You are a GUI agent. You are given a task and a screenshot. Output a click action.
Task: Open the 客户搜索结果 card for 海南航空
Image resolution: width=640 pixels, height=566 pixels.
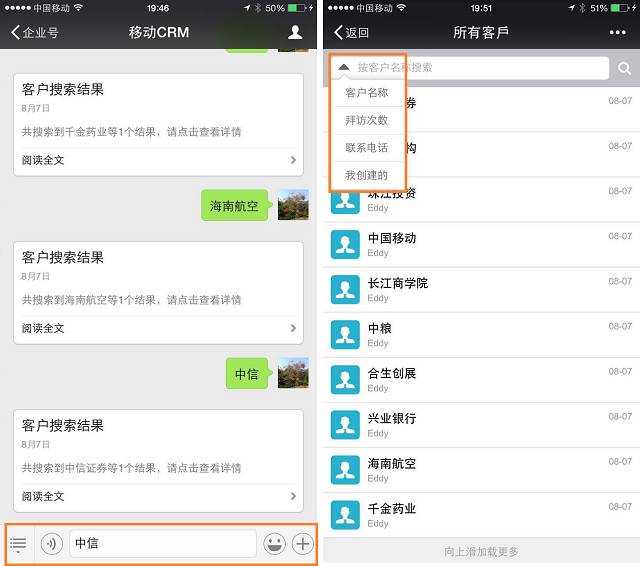point(158,293)
